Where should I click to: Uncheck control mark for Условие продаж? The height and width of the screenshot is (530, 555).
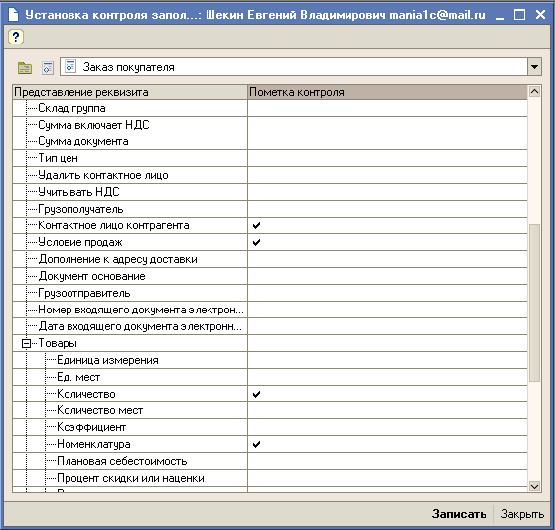pos(257,242)
